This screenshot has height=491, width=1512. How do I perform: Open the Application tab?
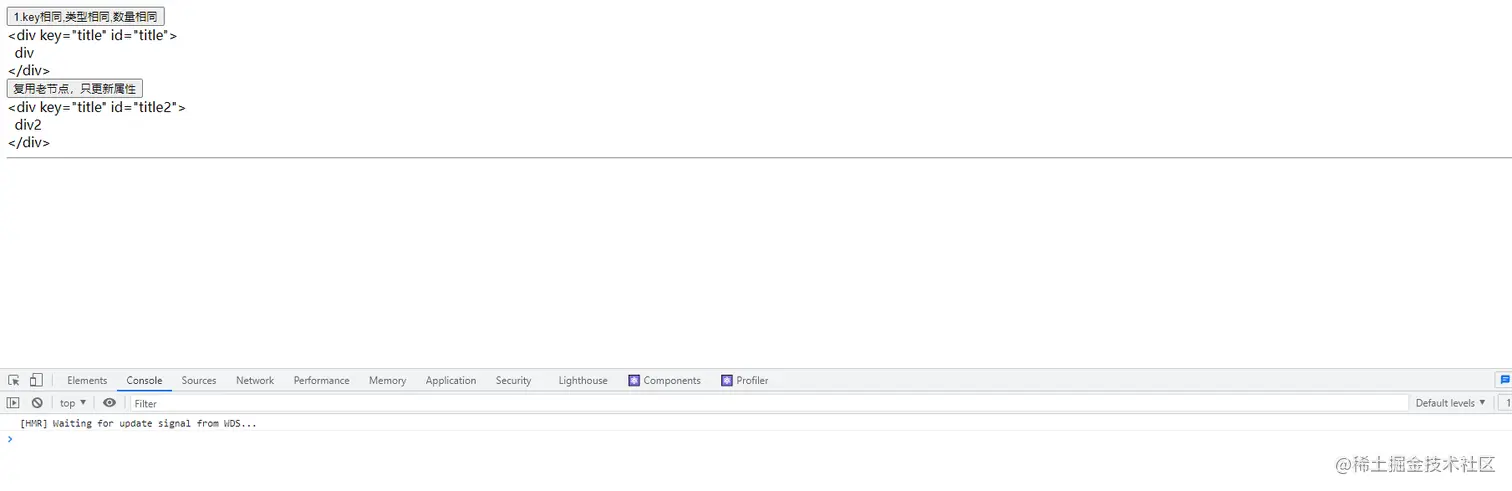pyautogui.click(x=451, y=380)
